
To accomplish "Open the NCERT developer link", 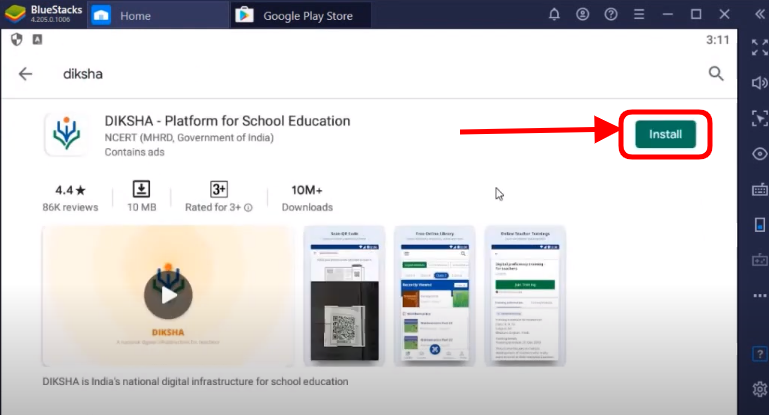I will 189,138.
